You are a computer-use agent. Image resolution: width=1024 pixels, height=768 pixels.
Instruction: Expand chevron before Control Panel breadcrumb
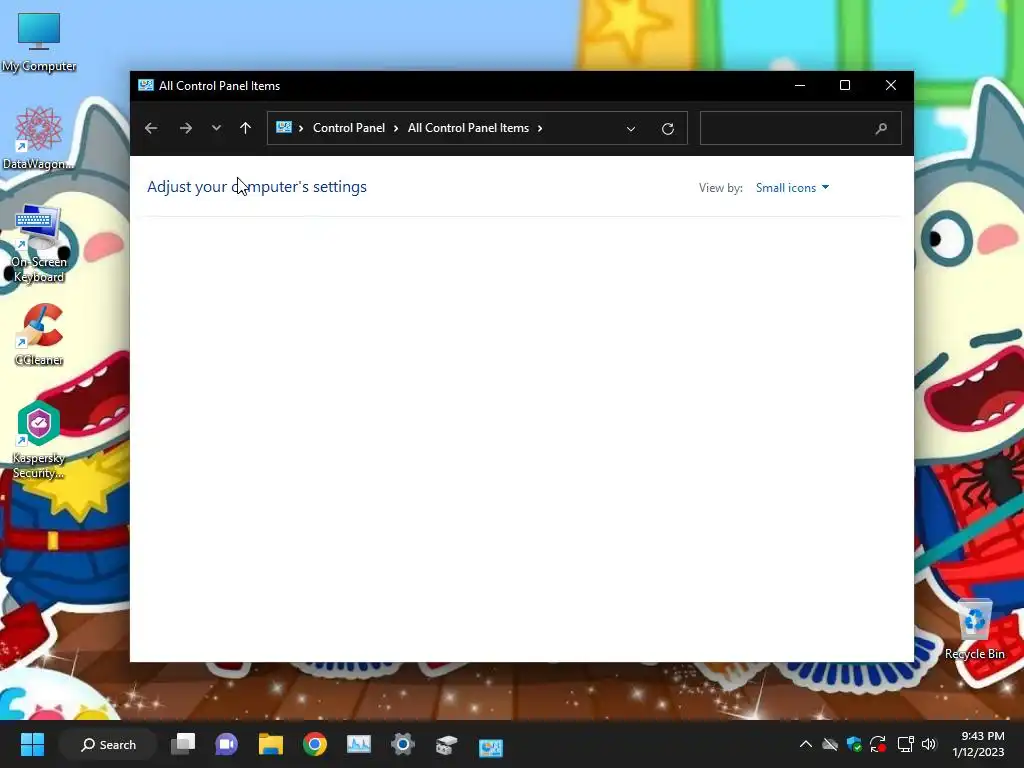point(301,128)
